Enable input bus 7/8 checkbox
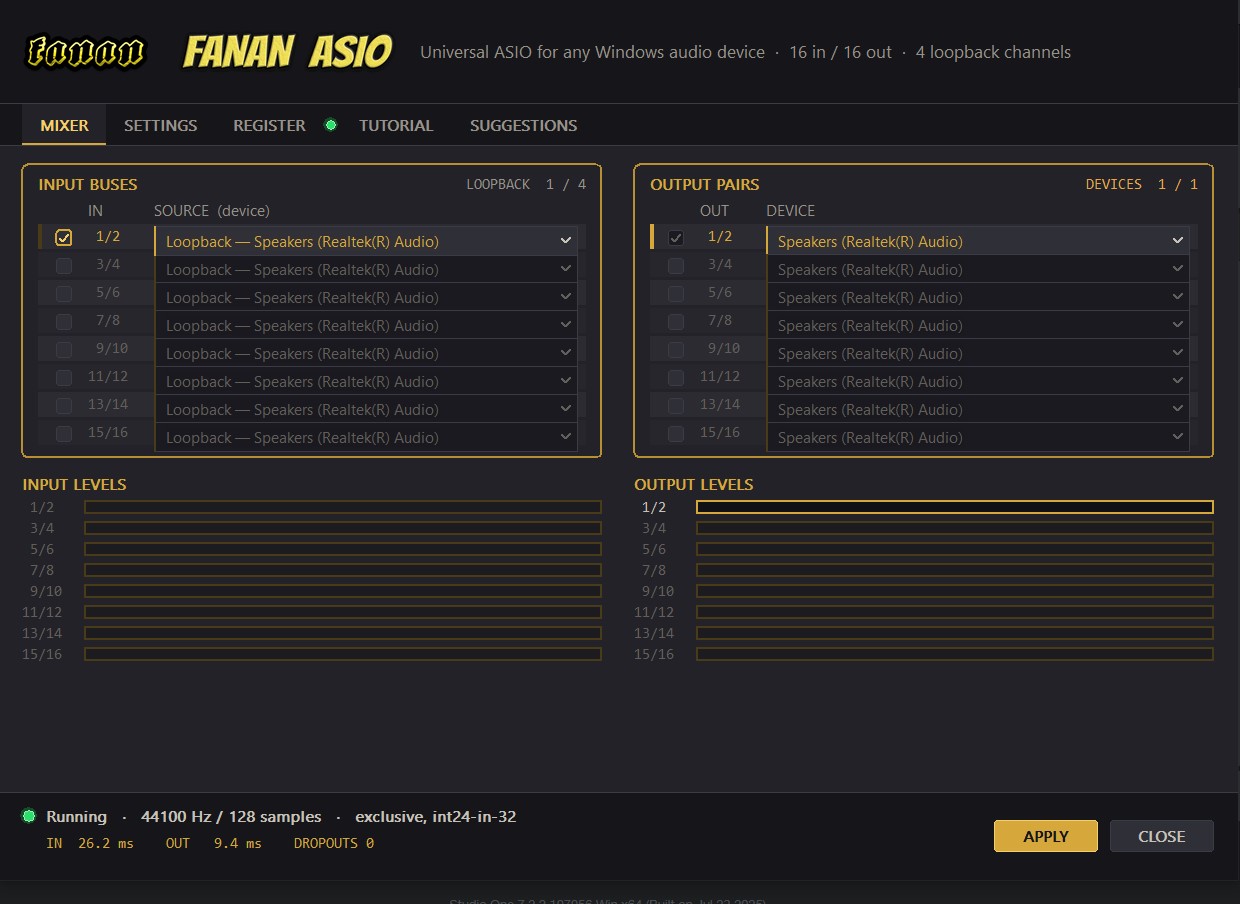This screenshot has height=904, width=1240. point(64,322)
